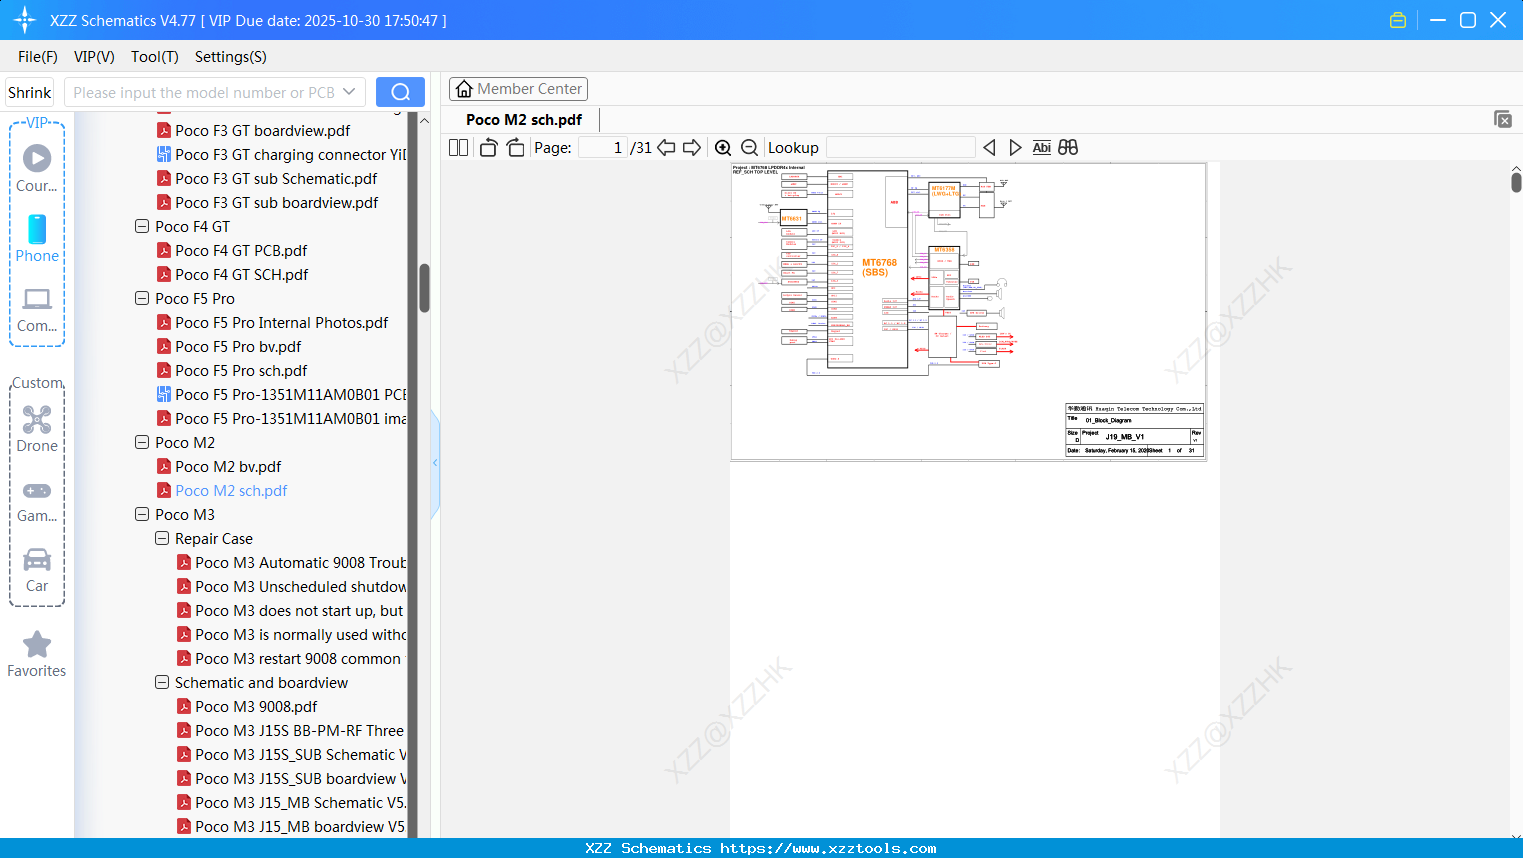This screenshot has height=858, width=1523.
Task: Click the file tree vertical scrollbar
Action: (424, 288)
